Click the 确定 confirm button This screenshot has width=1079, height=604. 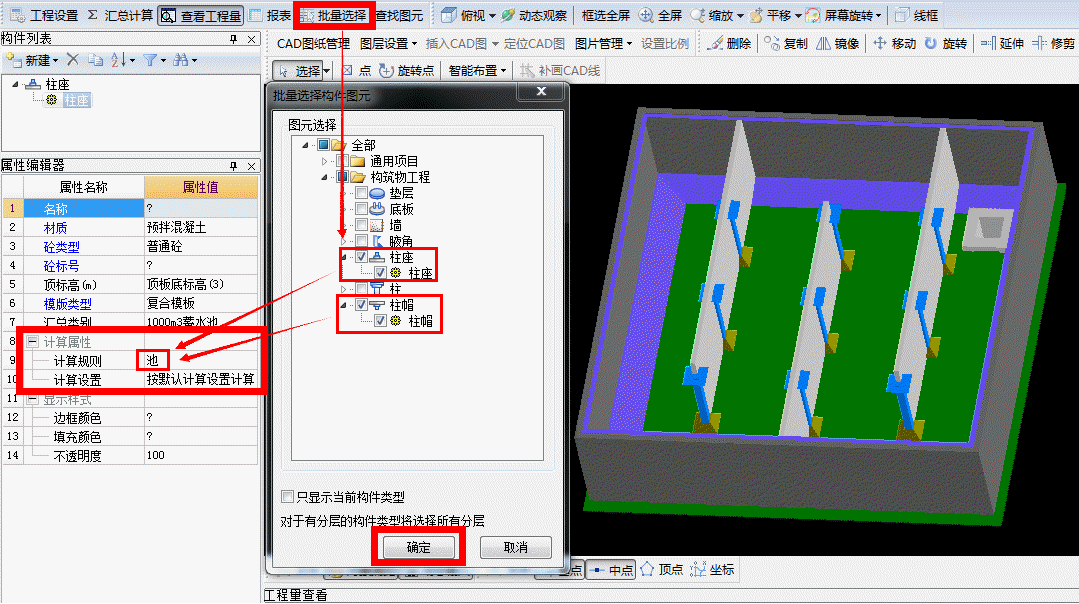click(x=418, y=547)
